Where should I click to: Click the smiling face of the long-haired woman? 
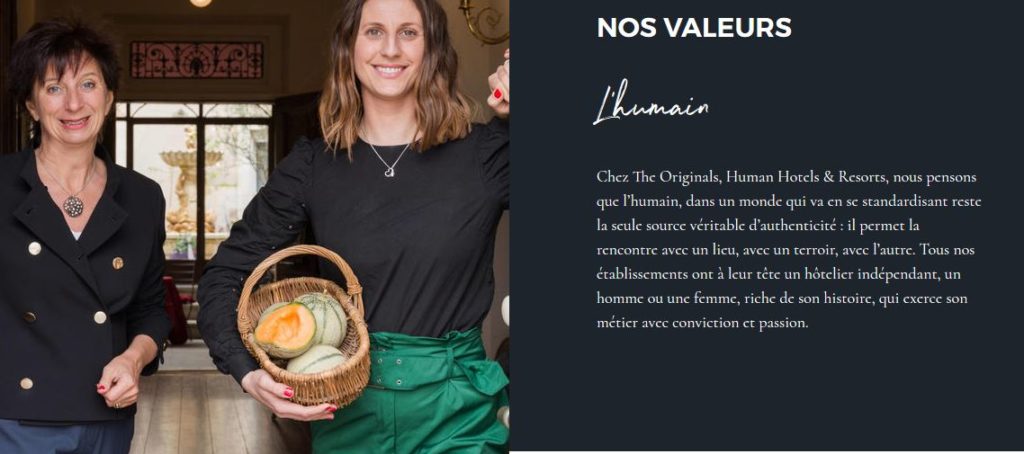point(390,44)
